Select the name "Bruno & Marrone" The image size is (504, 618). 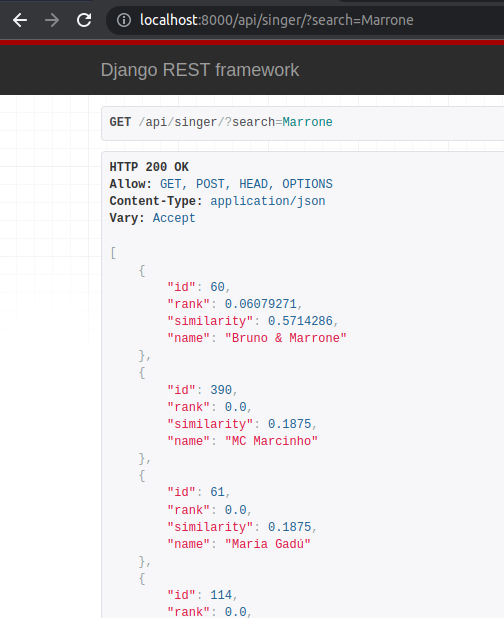coord(286,338)
